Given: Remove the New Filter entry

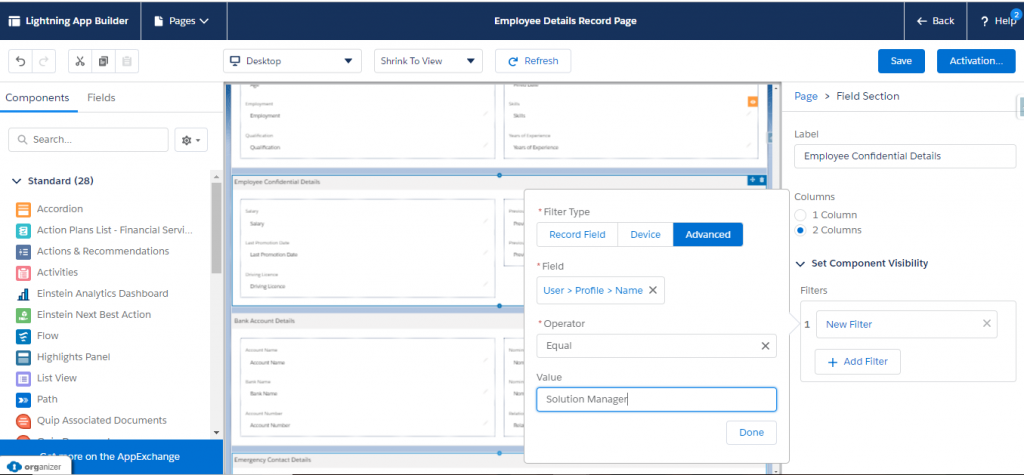Looking at the screenshot, I should [987, 323].
